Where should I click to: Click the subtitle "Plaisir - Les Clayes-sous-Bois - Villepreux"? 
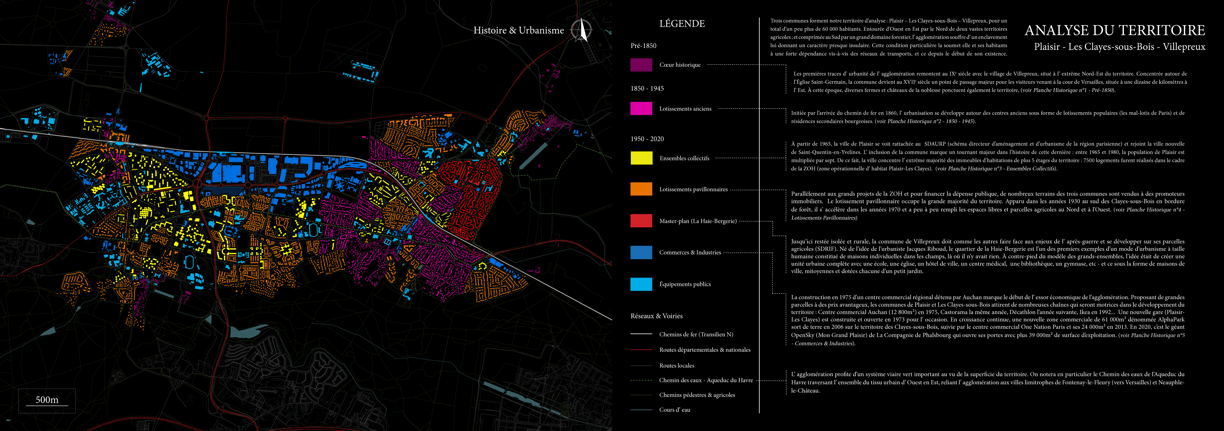(1120, 47)
